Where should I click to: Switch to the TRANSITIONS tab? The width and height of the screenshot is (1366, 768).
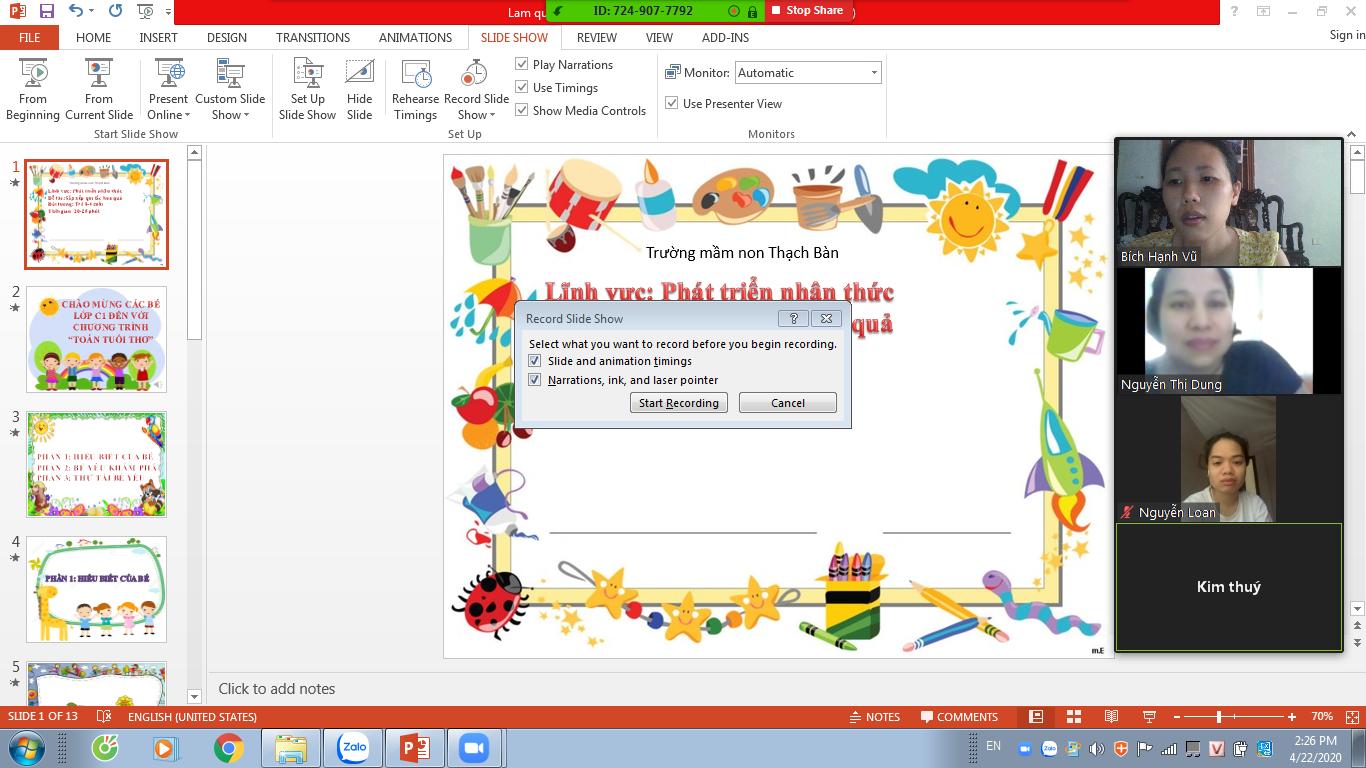(x=313, y=37)
